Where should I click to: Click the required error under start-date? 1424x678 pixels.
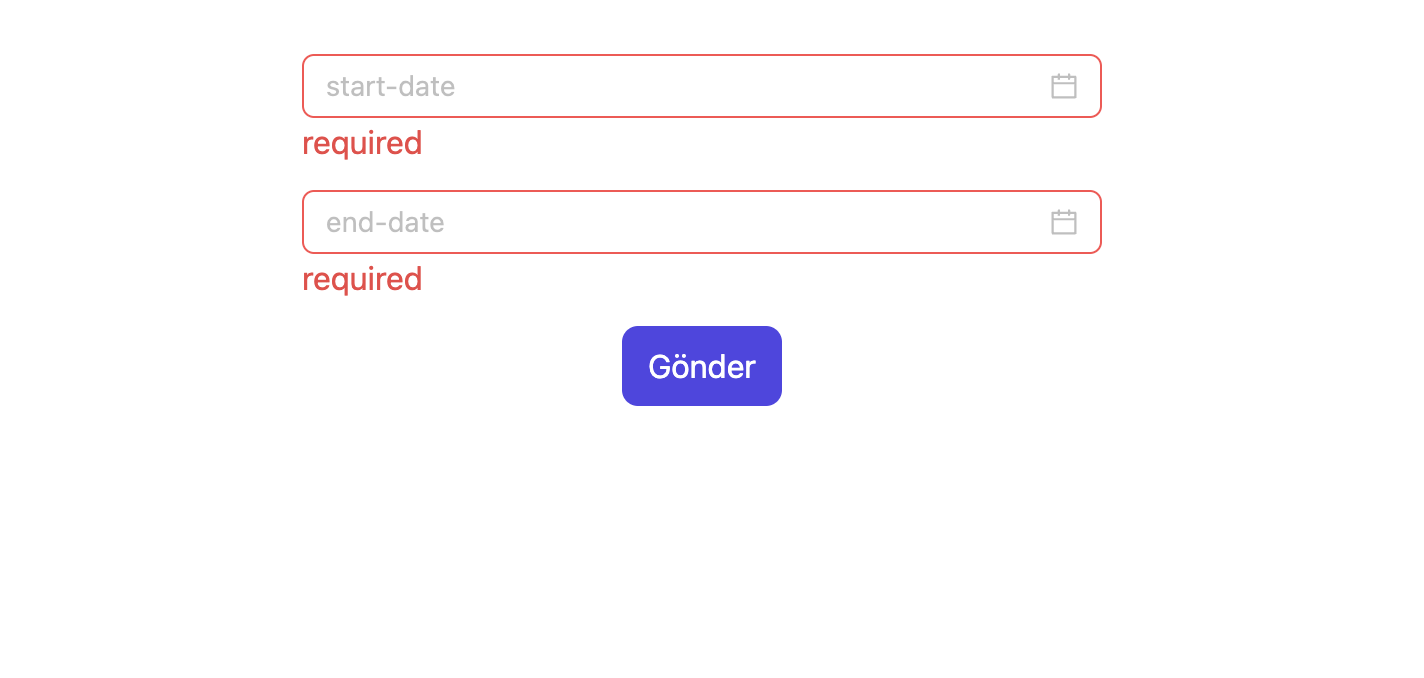point(361,143)
